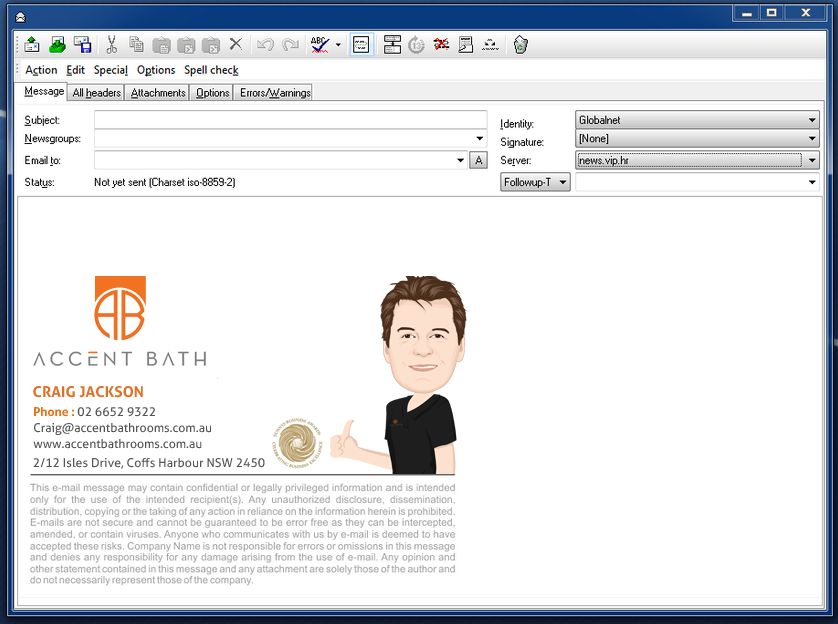Viewport: 838px width, 624px height.
Task: Click the Delete X toolbar icon
Action: coord(236,45)
